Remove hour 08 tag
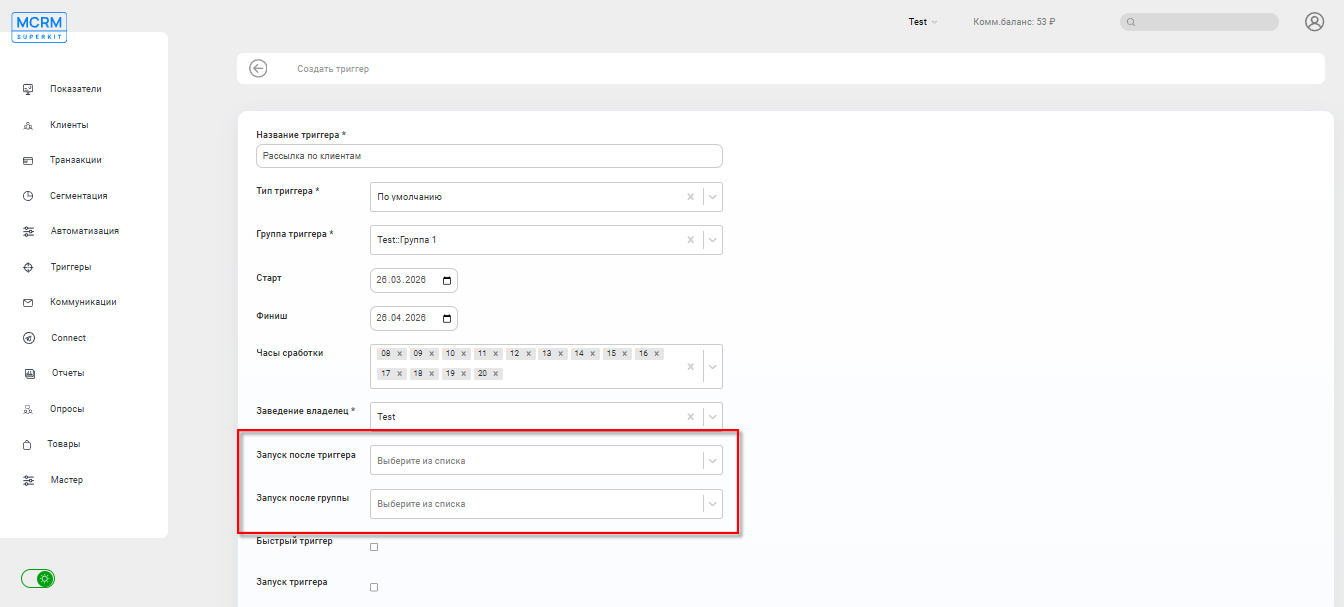This screenshot has width=1344, height=607. point(400,354)
